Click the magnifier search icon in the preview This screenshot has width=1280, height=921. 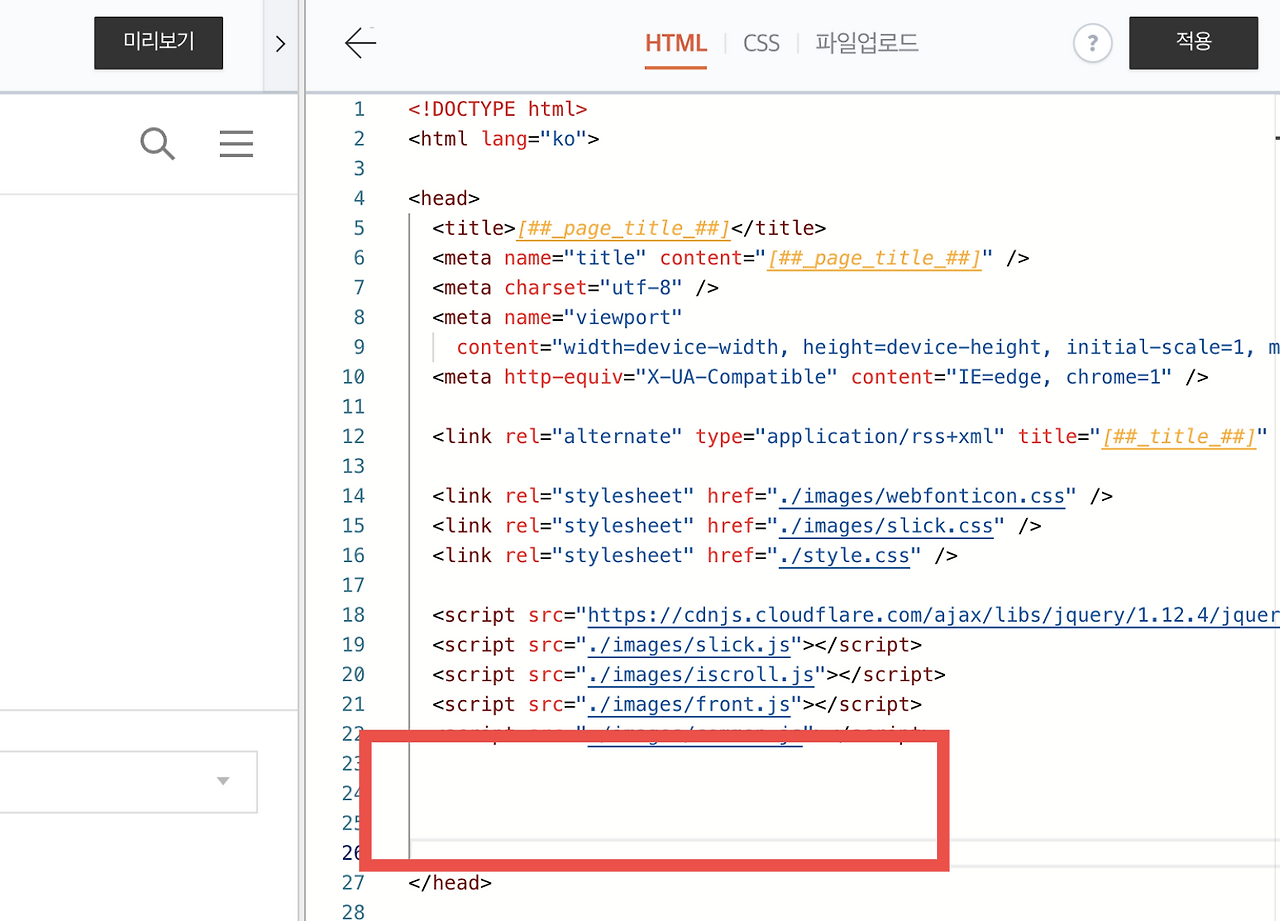(158, 145)
